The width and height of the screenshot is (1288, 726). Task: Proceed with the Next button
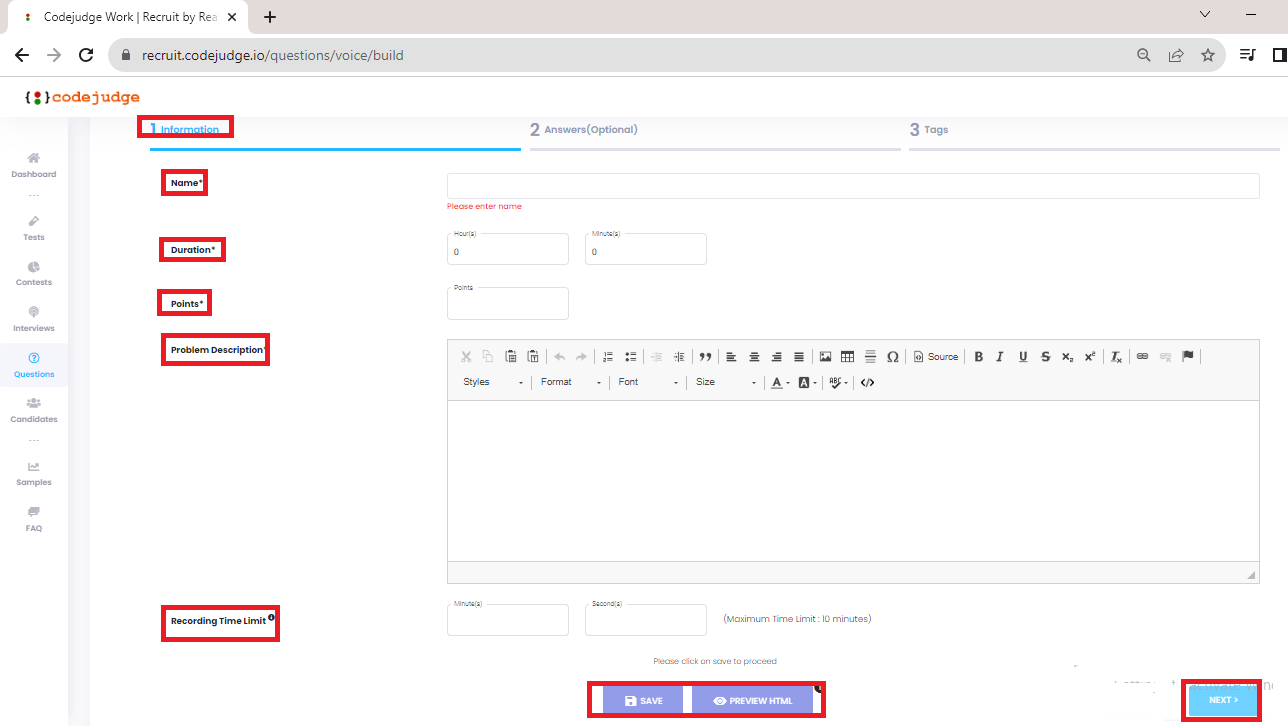click(x=1223, y=700)
